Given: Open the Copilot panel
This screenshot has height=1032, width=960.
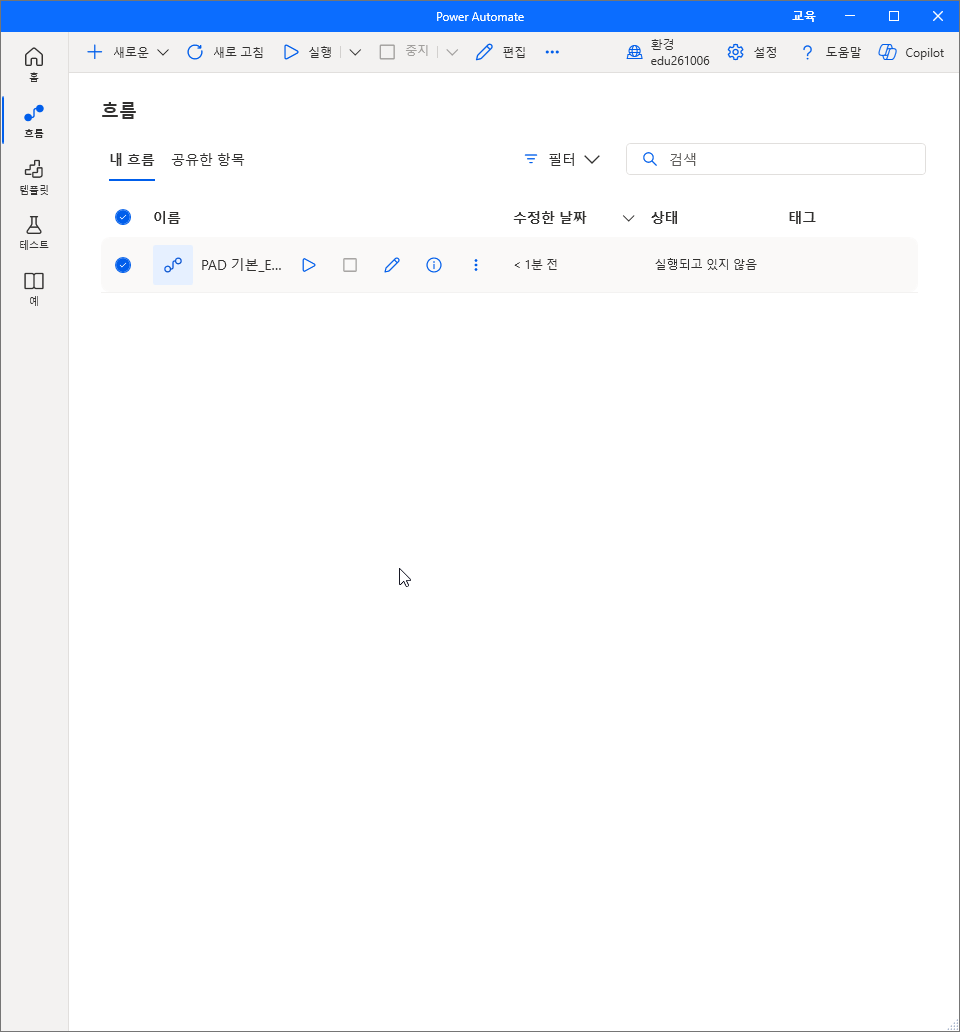Looking at the screenshot, I should point(911,52).
